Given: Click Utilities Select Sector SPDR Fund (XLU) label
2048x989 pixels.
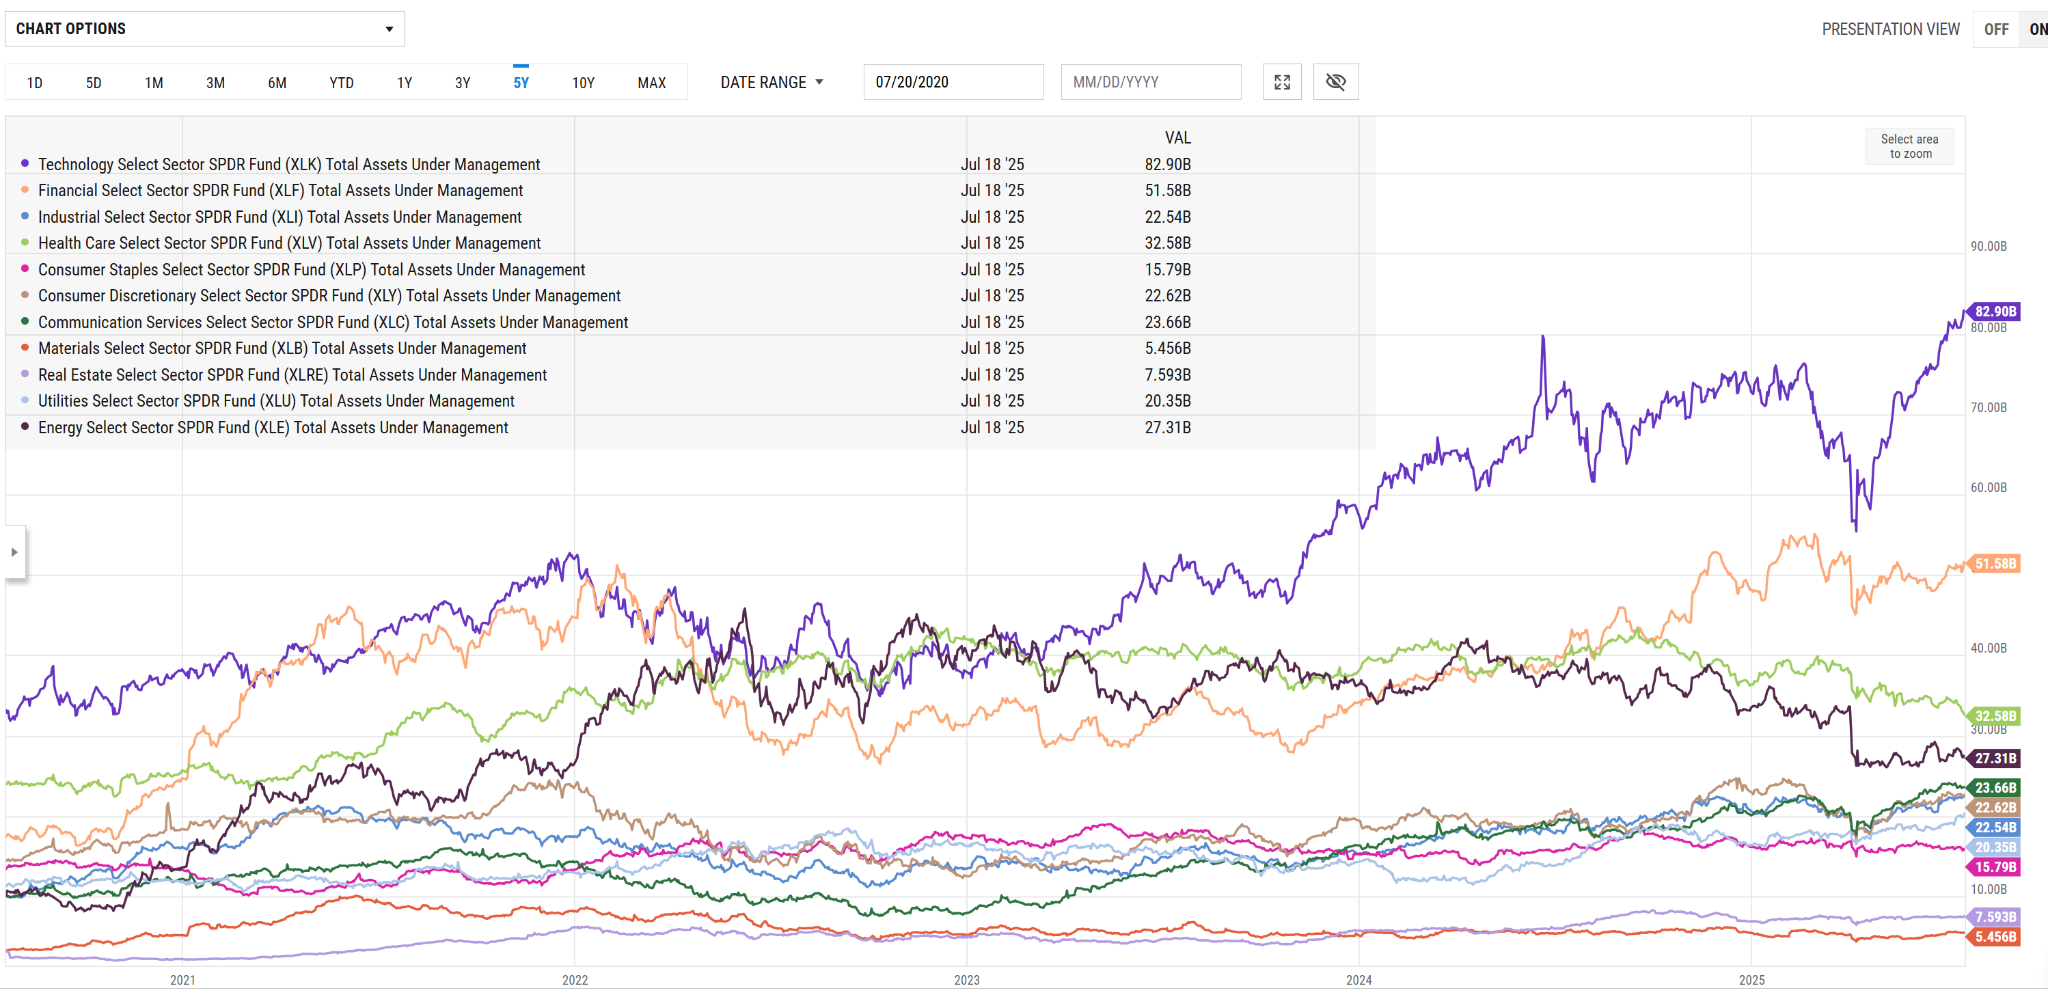Looking at the screenshot, I should click(276, 401).
